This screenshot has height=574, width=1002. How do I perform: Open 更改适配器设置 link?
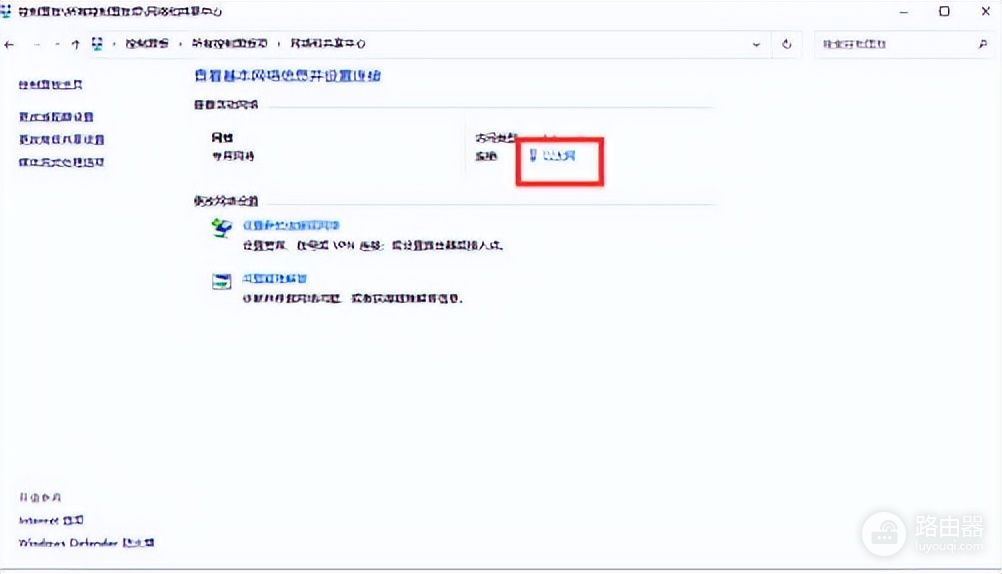(56, 116)
